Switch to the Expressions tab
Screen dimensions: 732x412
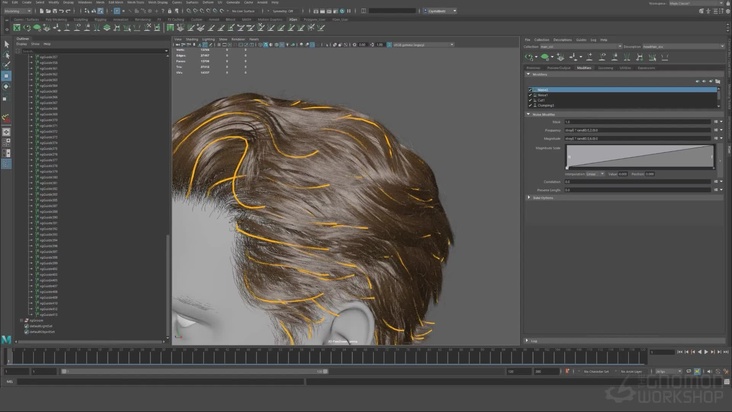646,68
